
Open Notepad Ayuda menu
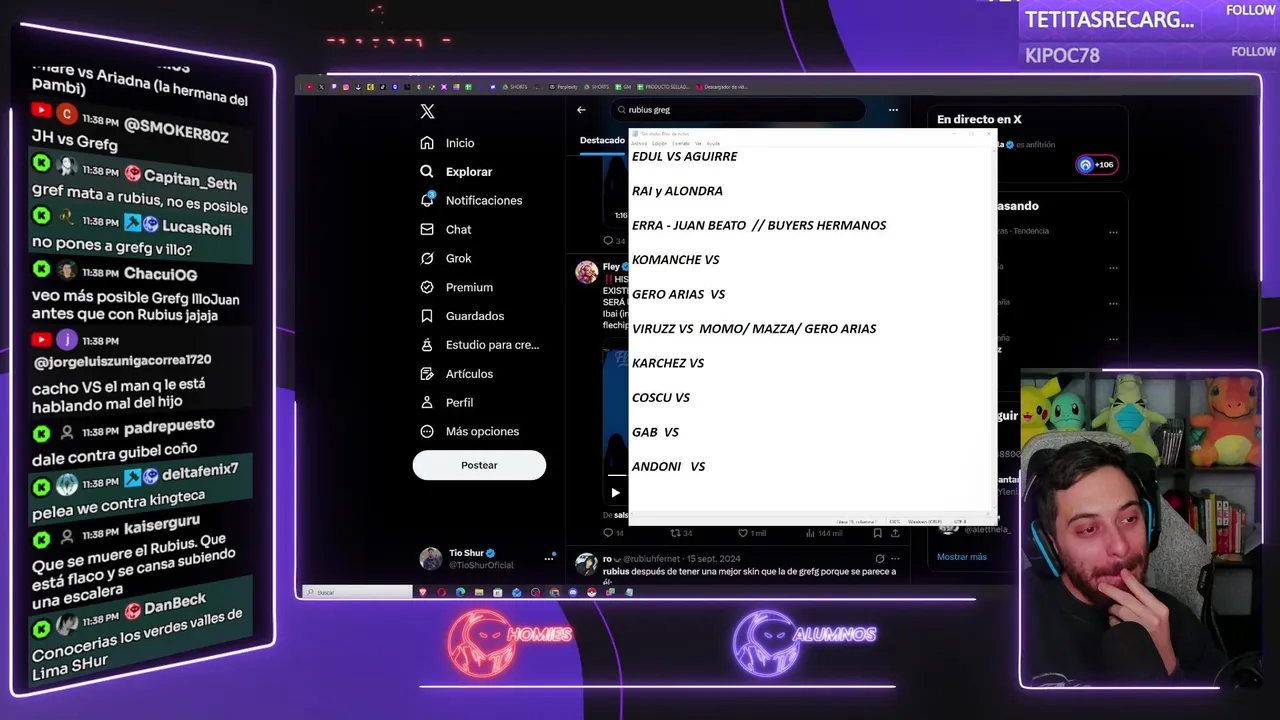(x=713, y=143)
